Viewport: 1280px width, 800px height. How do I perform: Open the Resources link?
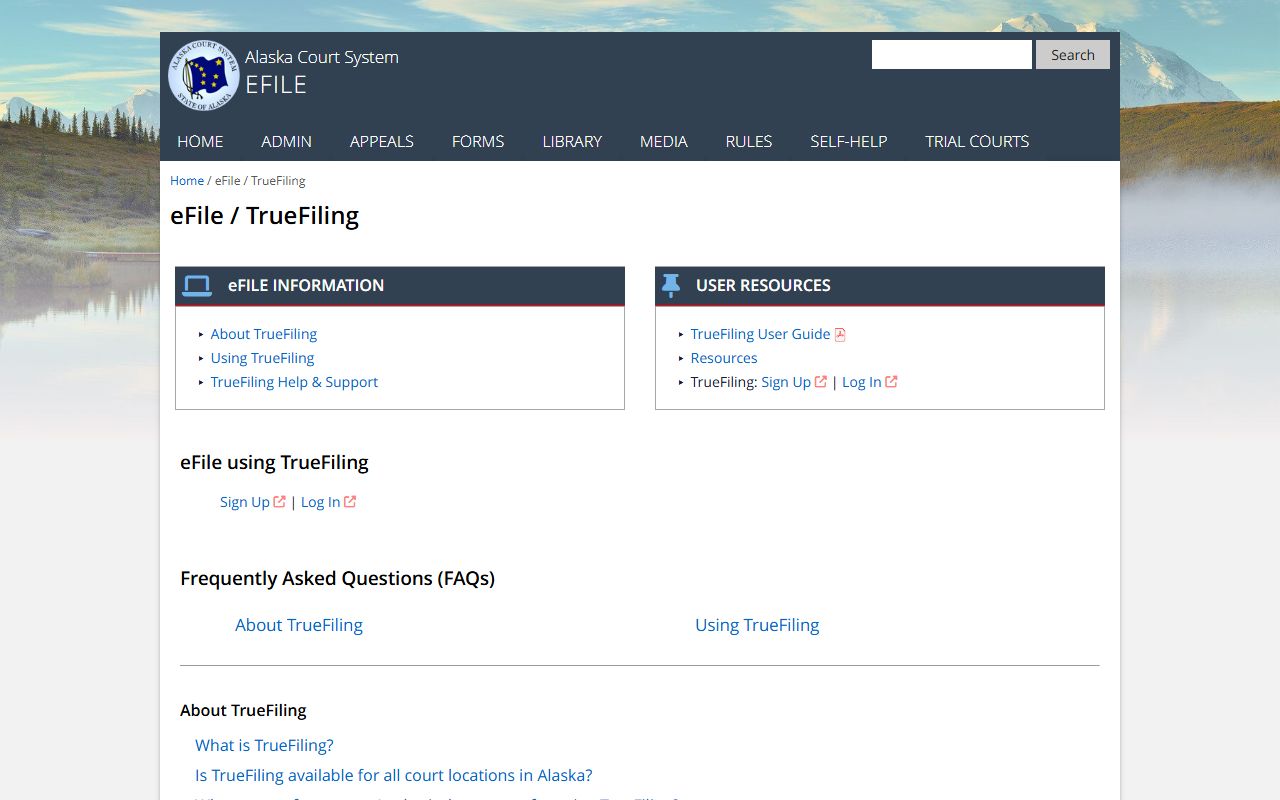(724, 358)
